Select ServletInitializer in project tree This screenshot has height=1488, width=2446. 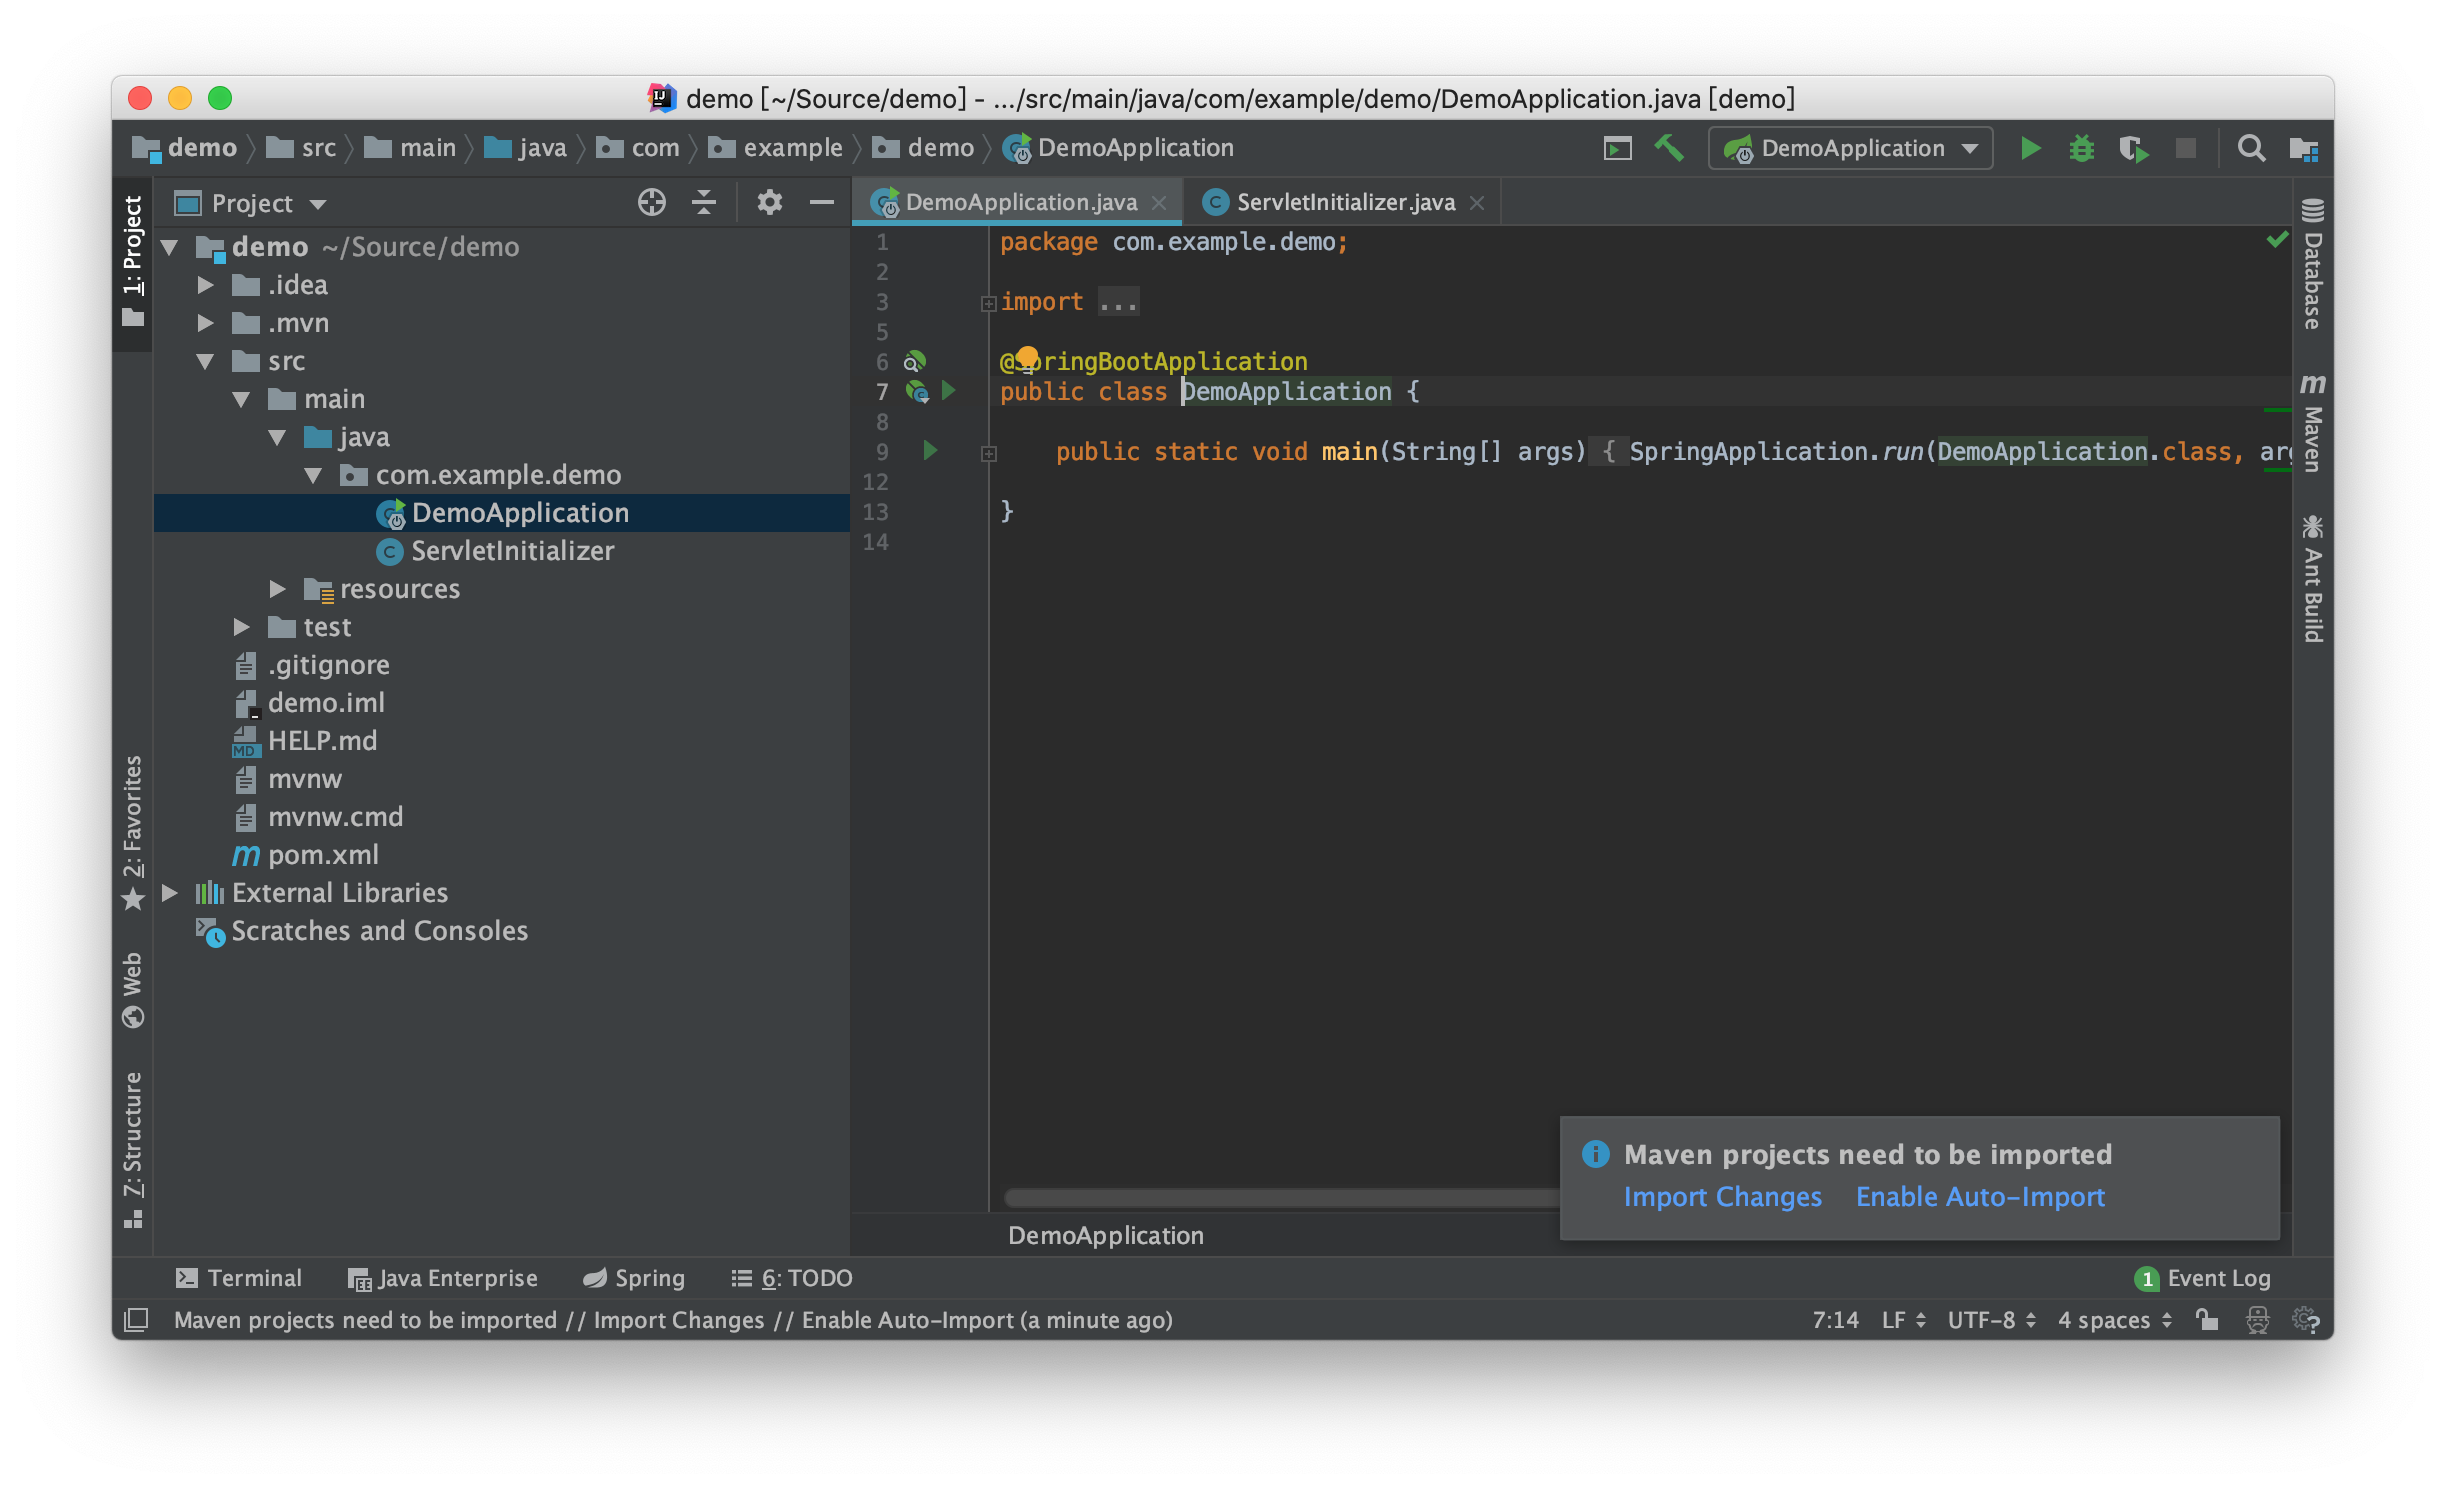coord(501,551)
